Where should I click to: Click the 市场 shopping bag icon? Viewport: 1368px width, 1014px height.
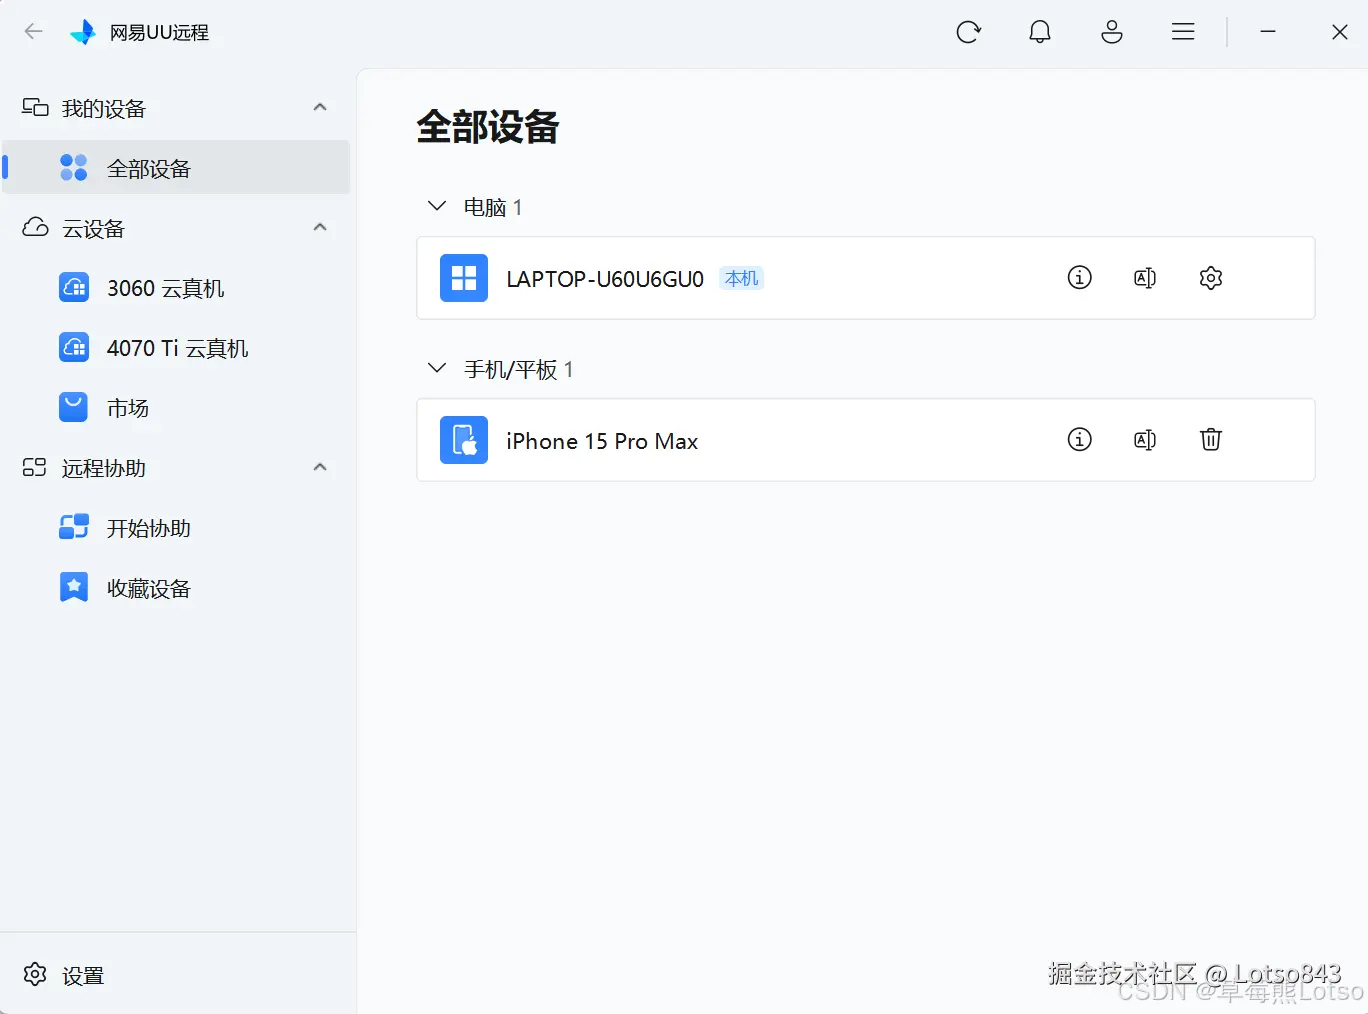(x=74, y=408)
